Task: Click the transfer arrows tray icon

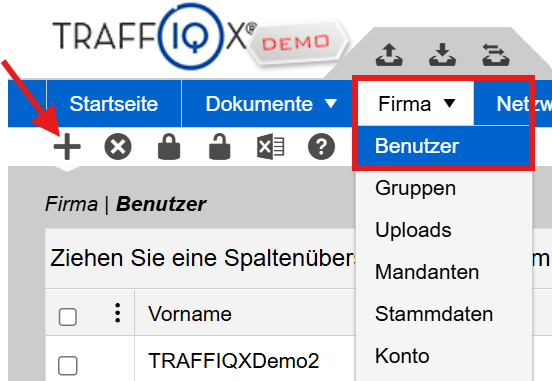Action: (496, 55)
